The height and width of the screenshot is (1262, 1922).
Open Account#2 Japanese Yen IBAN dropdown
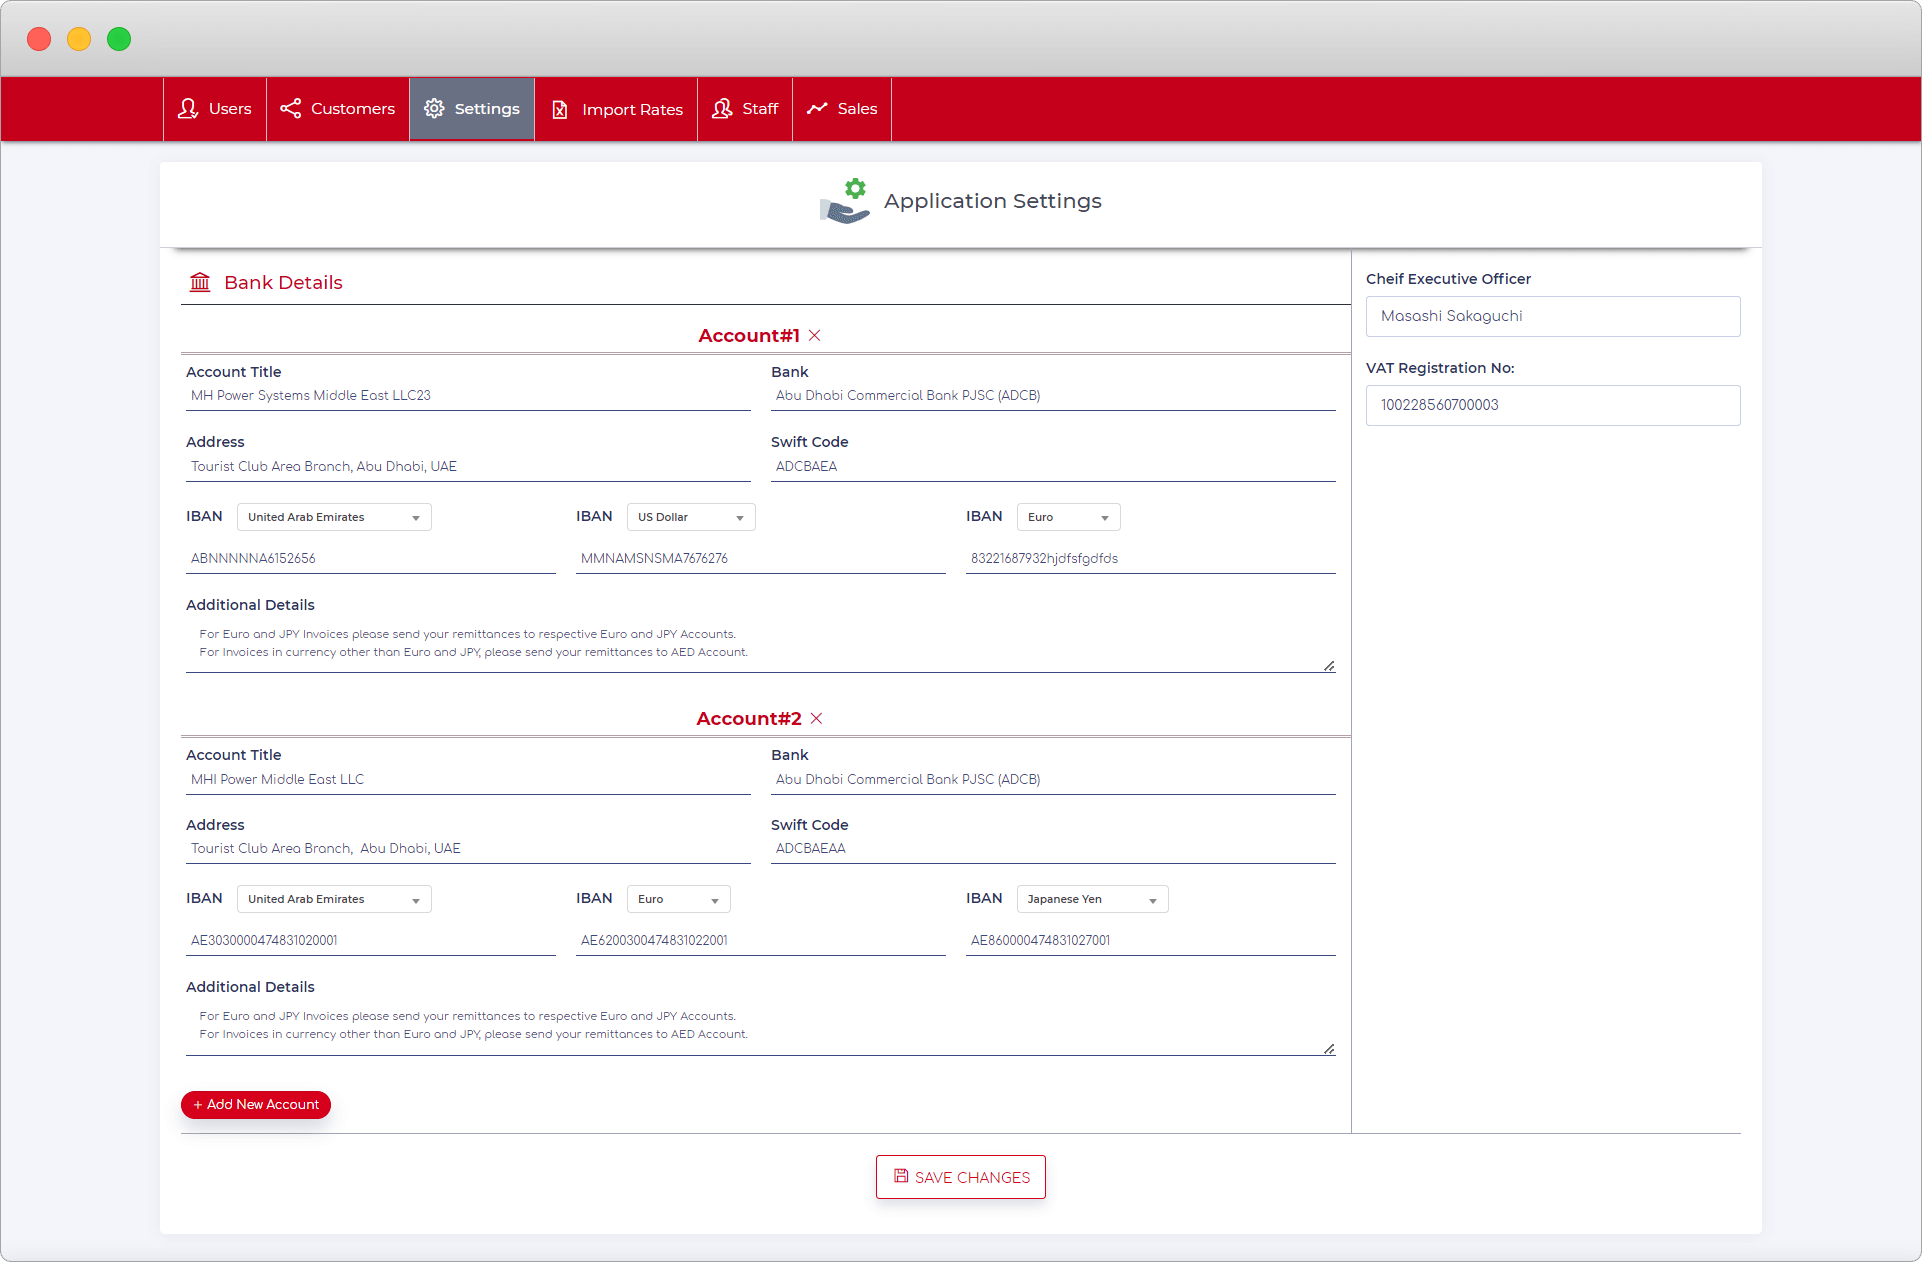1092,899
